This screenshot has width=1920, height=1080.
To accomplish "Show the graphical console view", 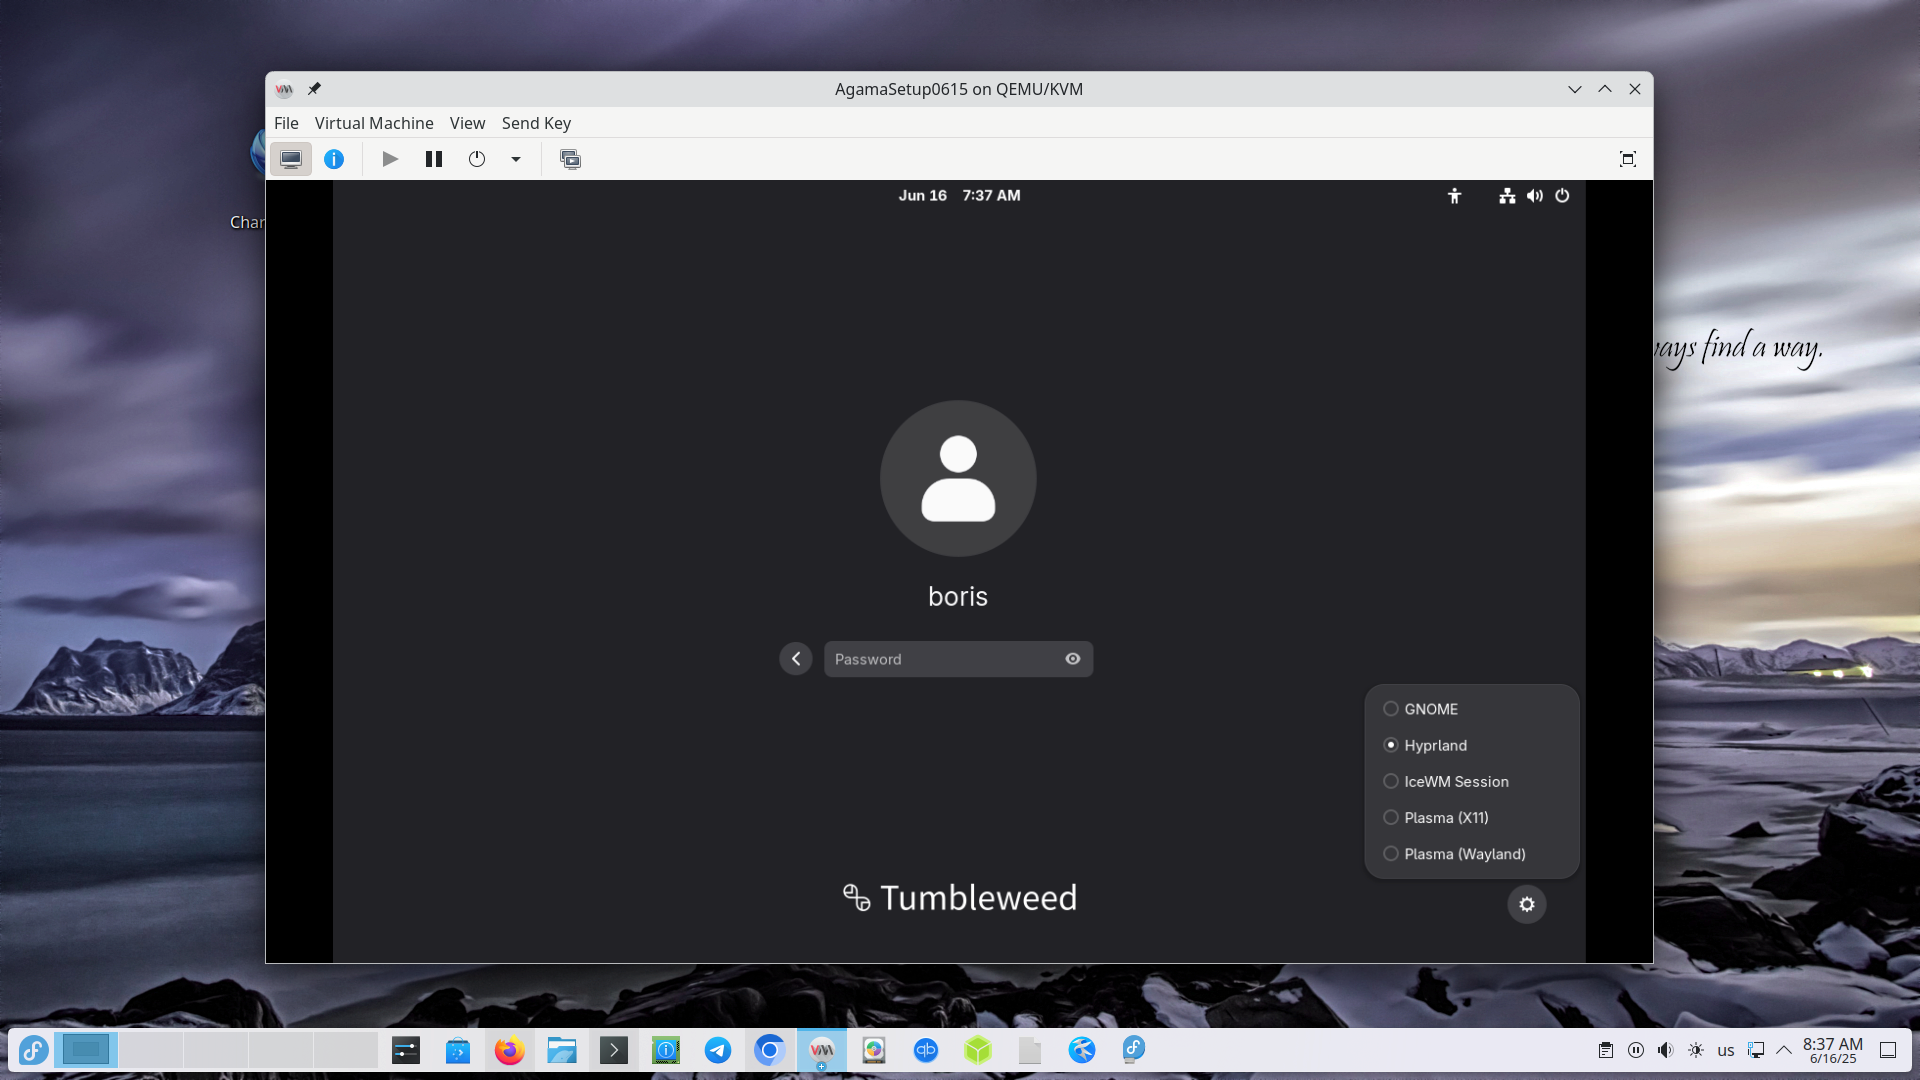I will pos(291,159).
